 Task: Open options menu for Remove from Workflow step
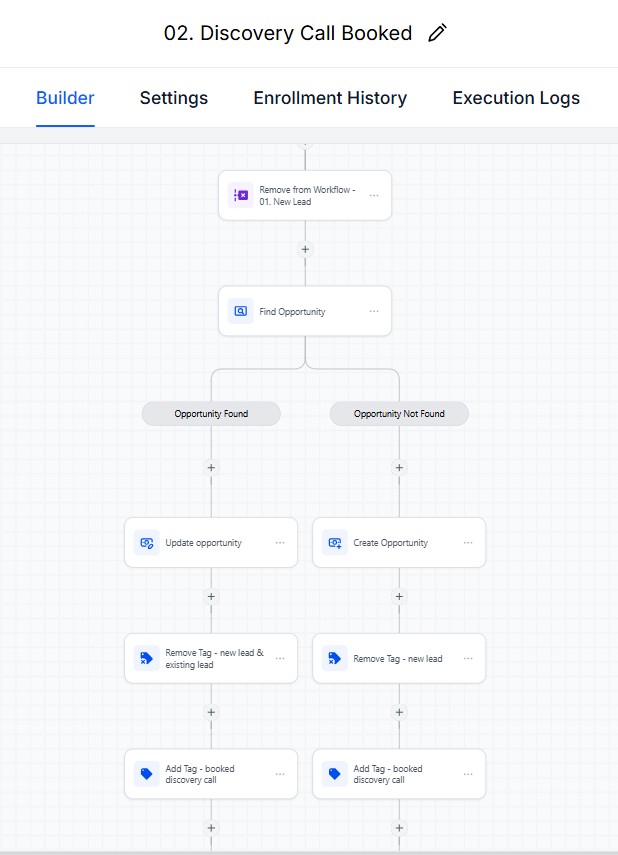[x=374, y=195]
